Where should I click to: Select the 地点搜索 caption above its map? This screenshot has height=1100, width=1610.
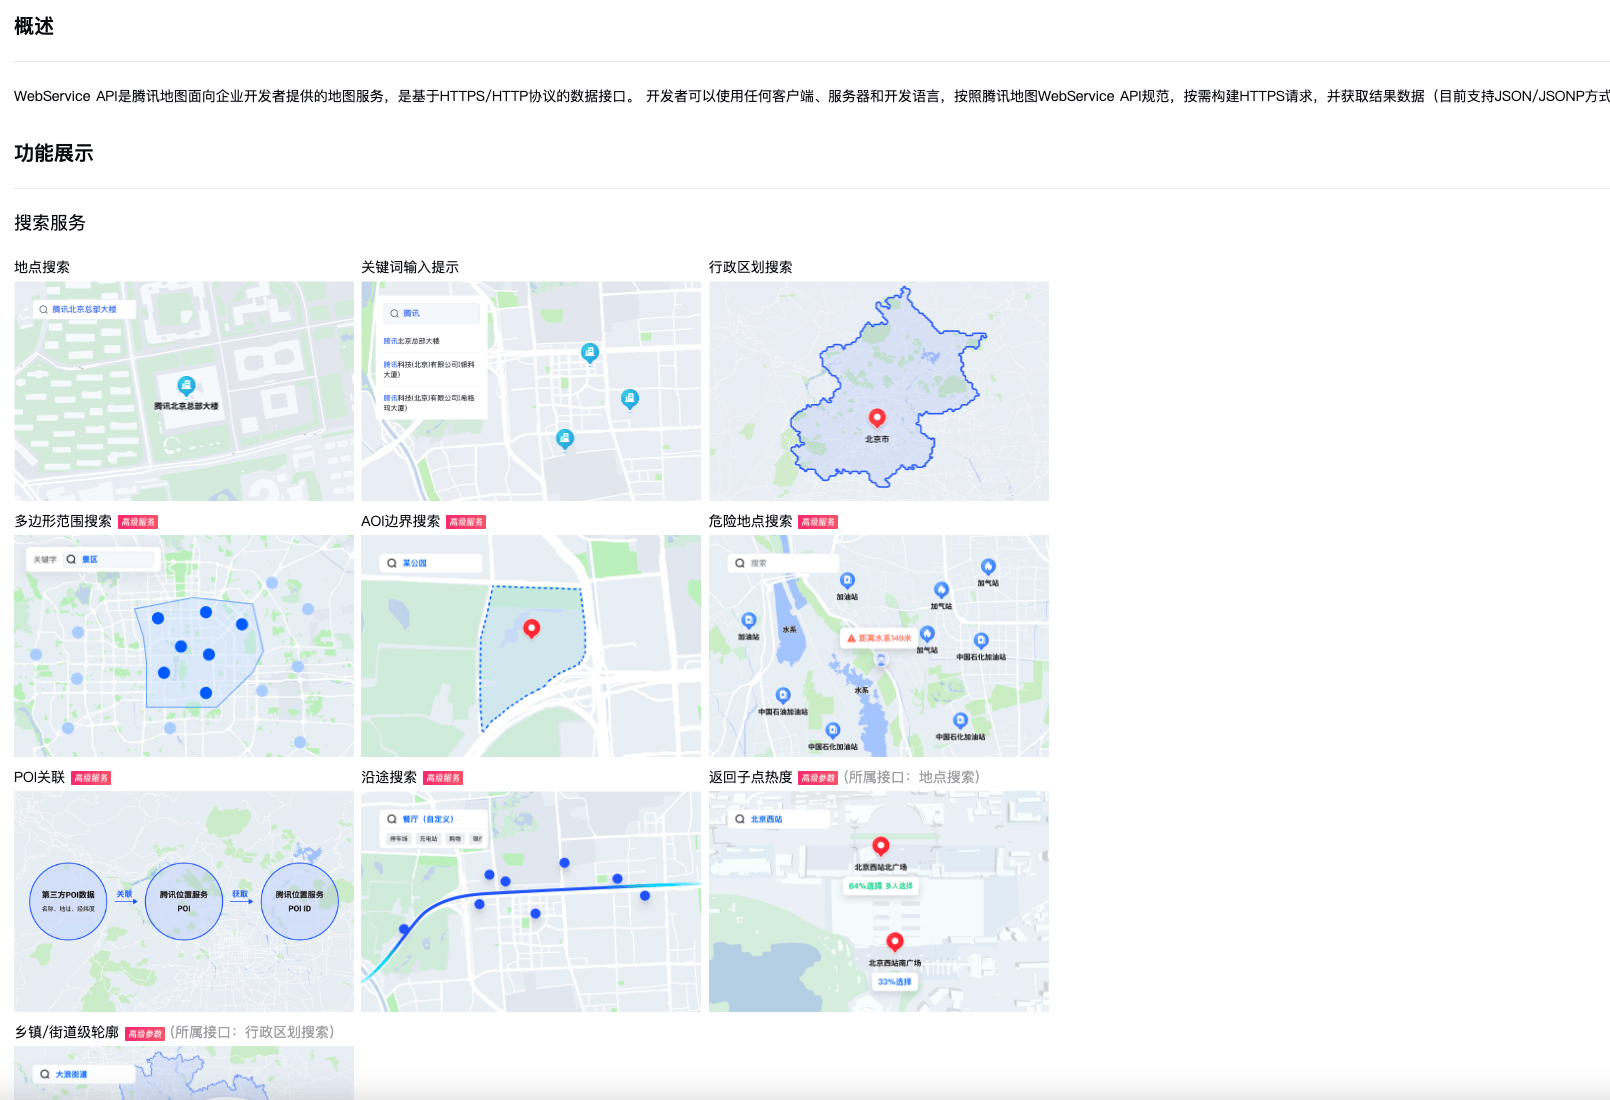point(42,267)
